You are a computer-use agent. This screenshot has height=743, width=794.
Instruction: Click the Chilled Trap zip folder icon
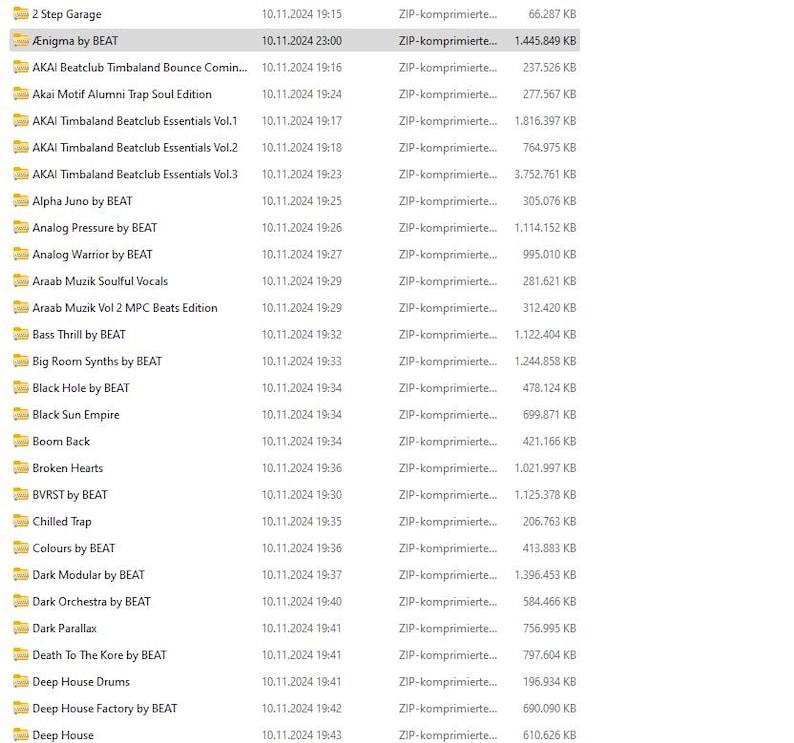click(21, 522)
